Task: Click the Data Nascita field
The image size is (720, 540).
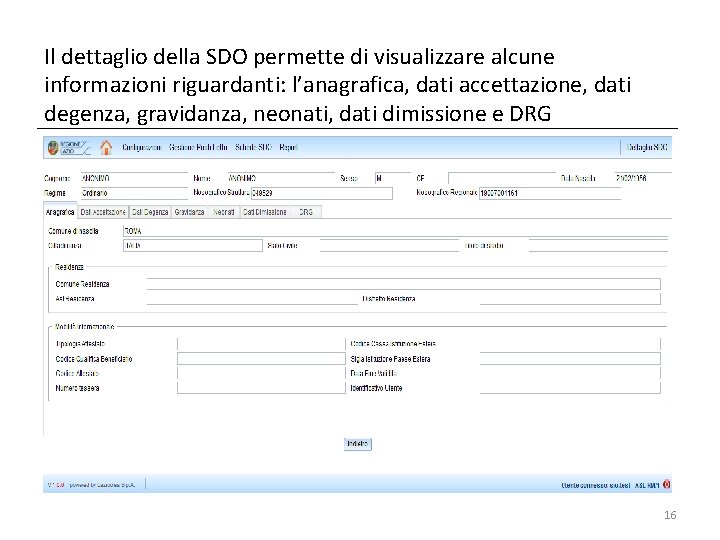Action: pyautogui.click(x=643, y=178)
